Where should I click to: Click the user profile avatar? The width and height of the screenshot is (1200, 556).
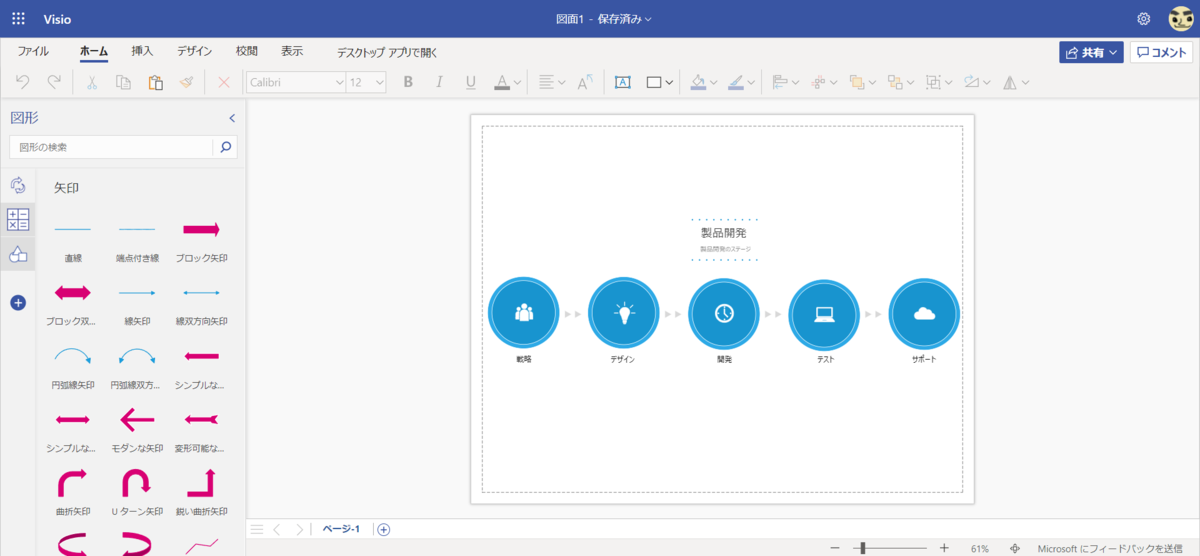[1180, 19]
